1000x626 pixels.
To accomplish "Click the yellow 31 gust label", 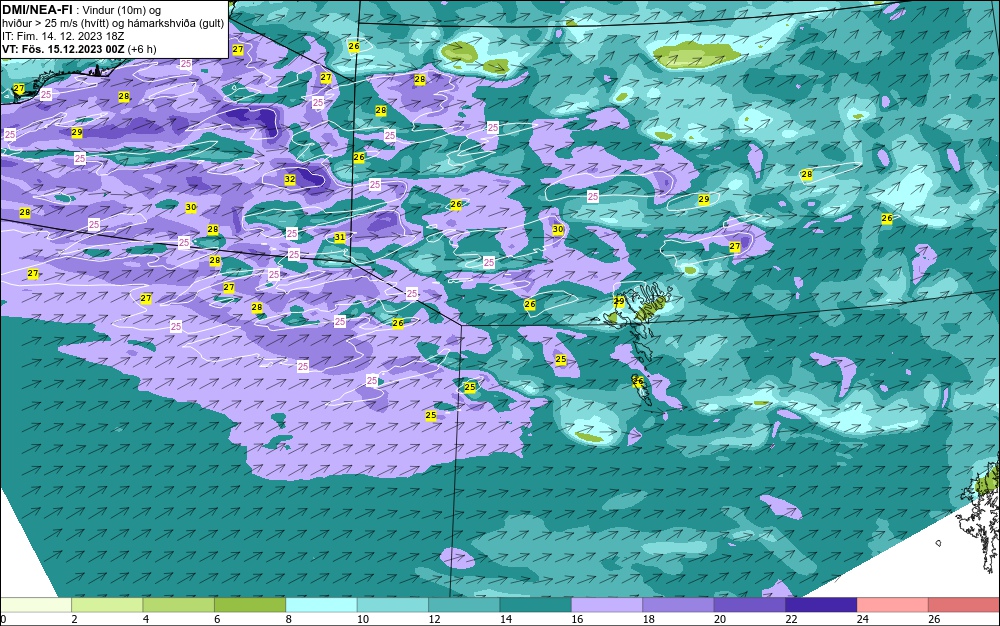I will pos(340,237).
